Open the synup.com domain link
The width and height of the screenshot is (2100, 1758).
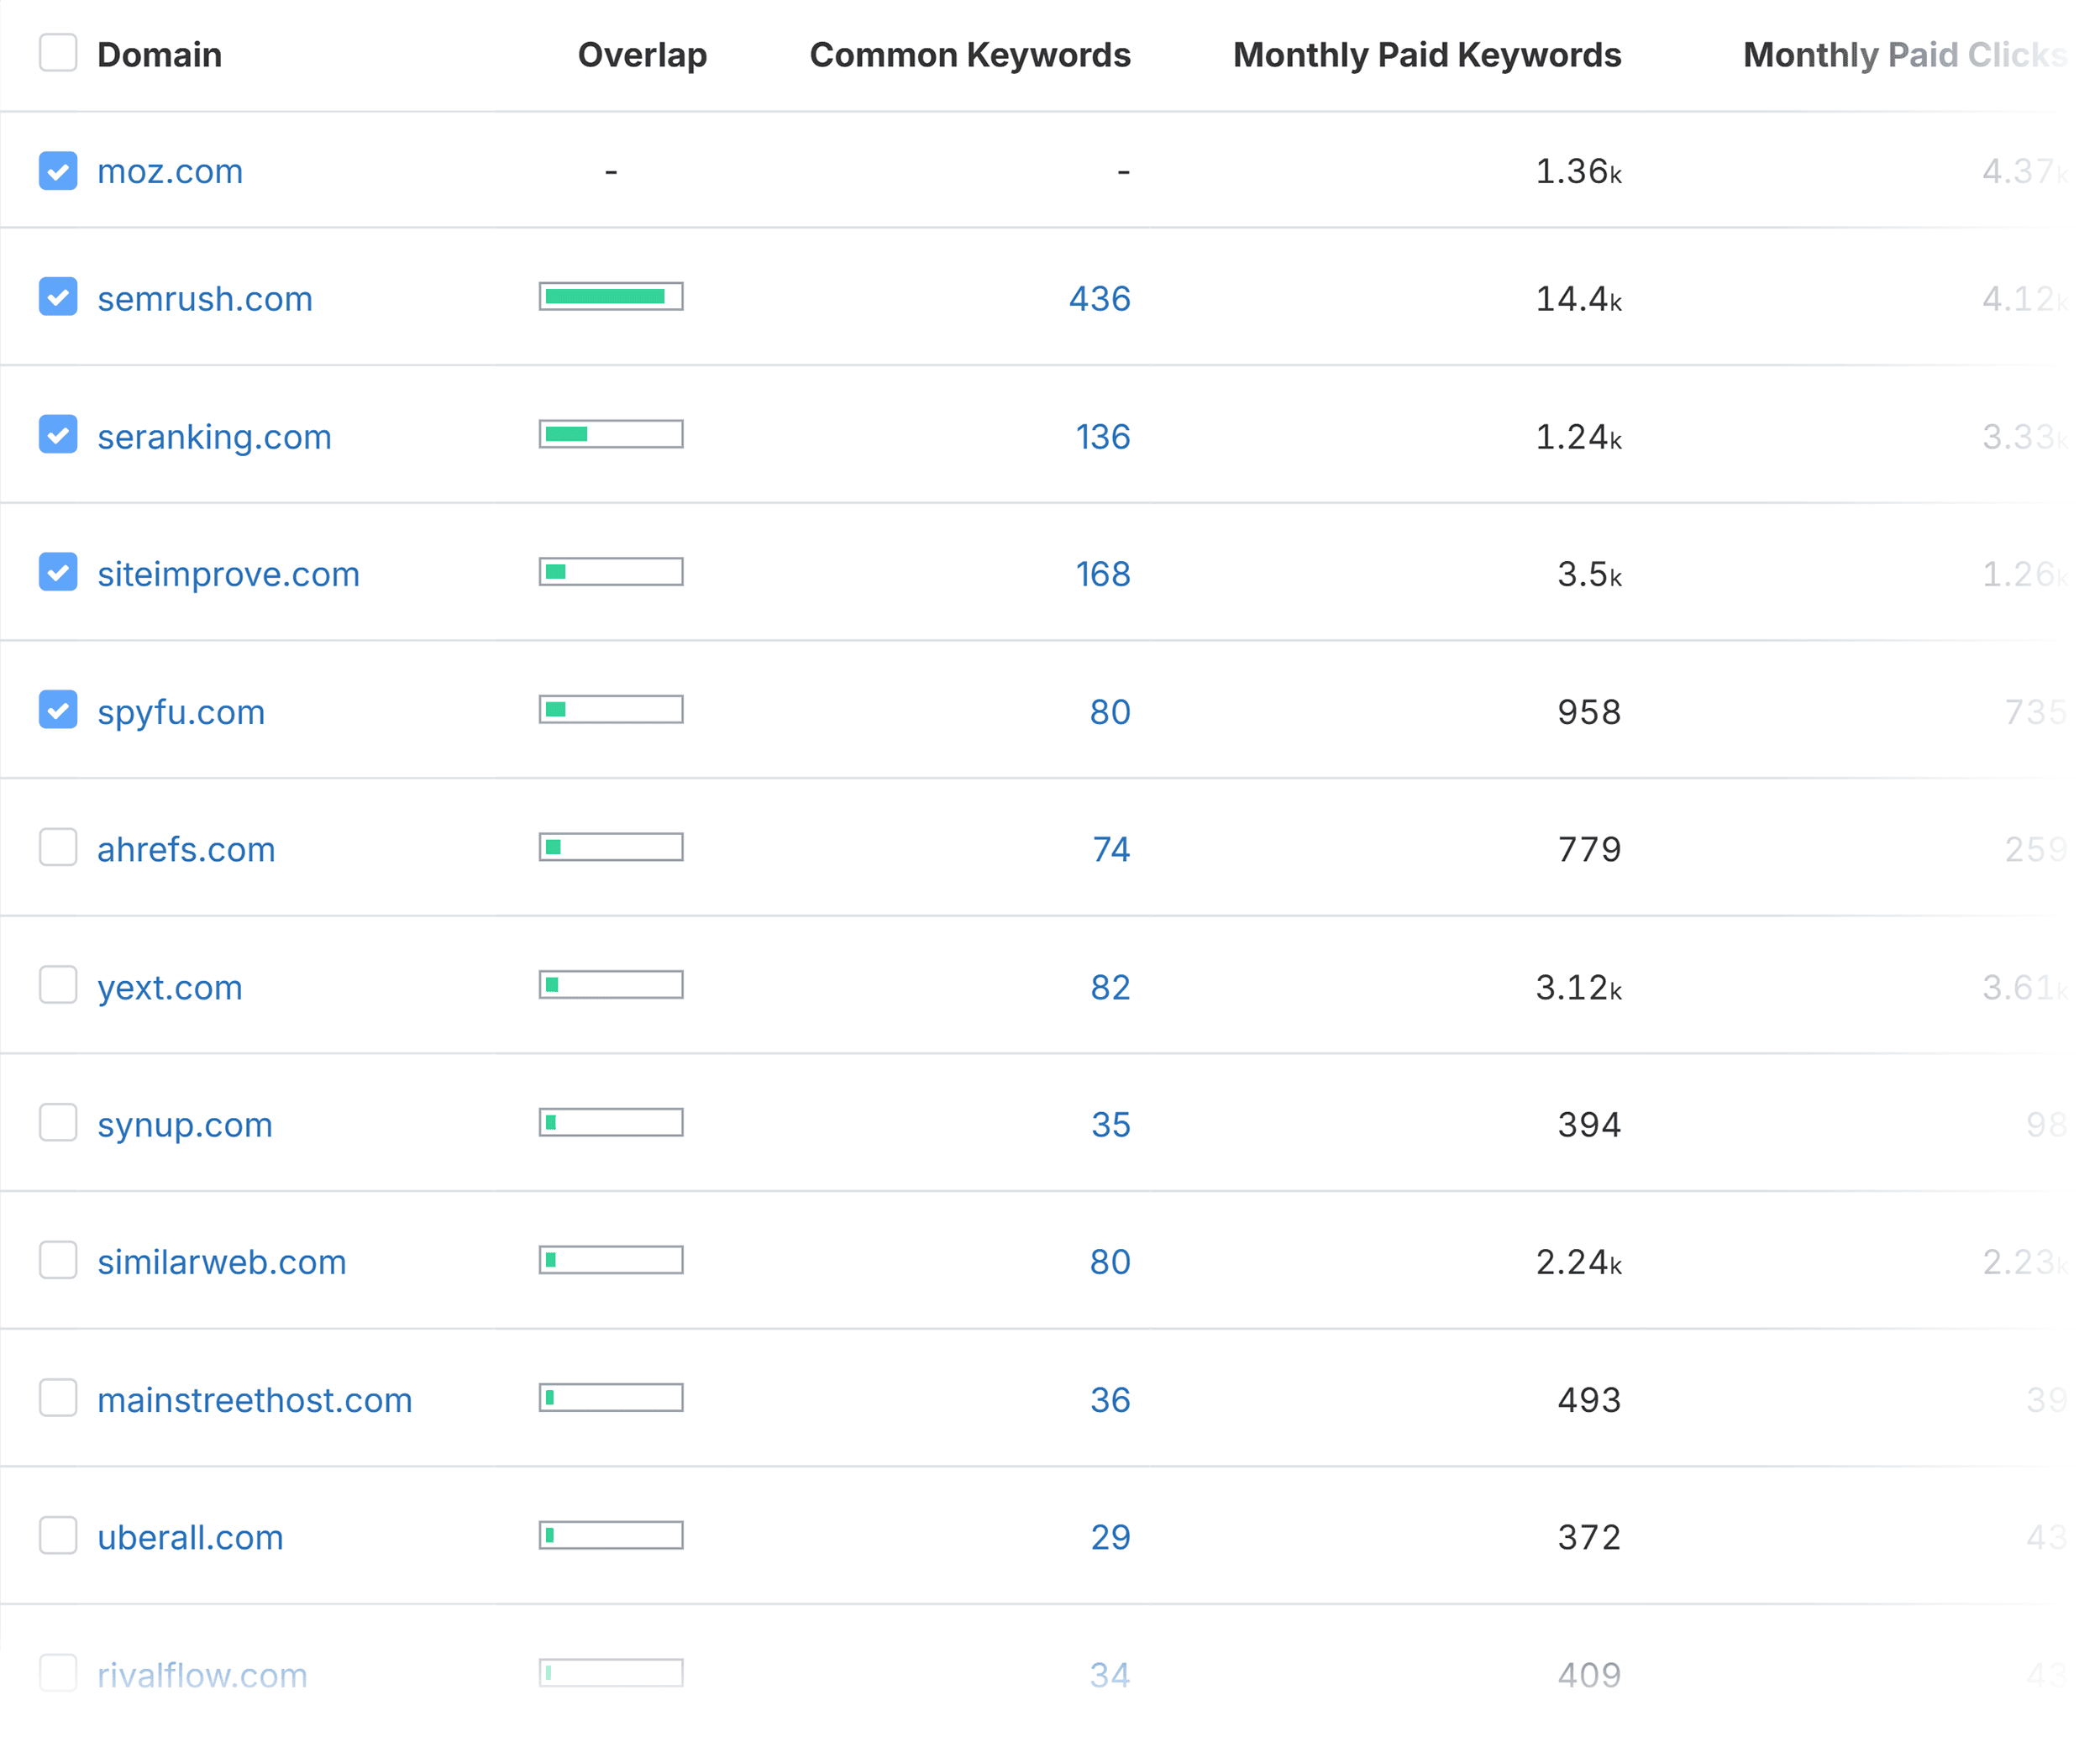coord(185,1125)
